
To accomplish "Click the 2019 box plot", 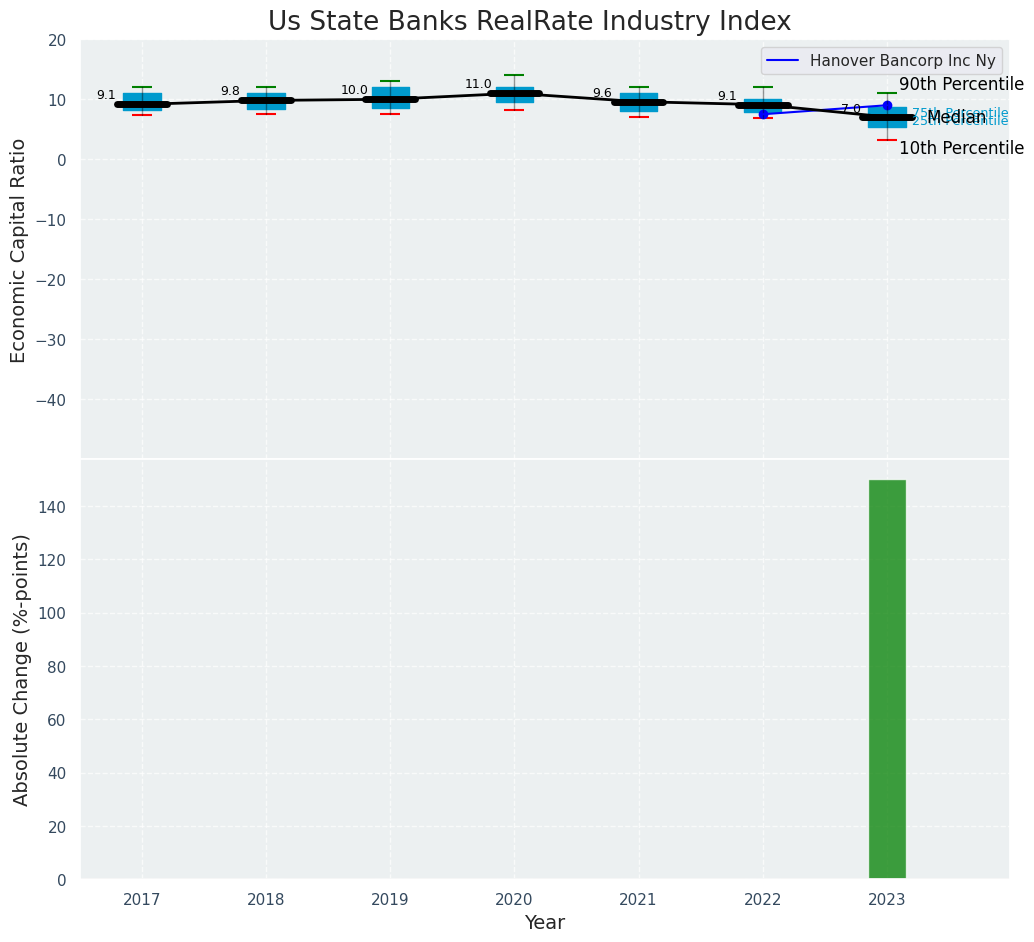I will click(x=390, y=98).
